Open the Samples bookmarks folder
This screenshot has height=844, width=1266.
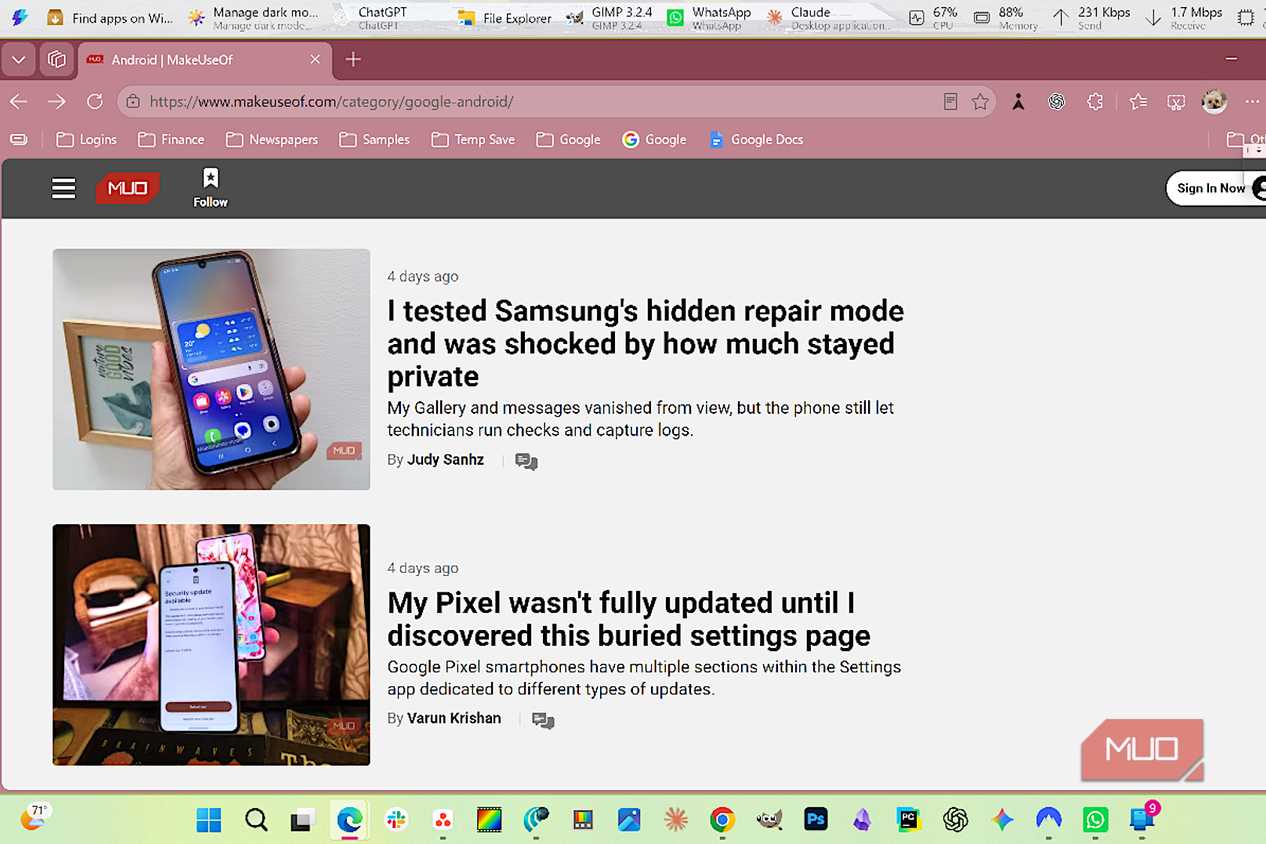point(375,140)
